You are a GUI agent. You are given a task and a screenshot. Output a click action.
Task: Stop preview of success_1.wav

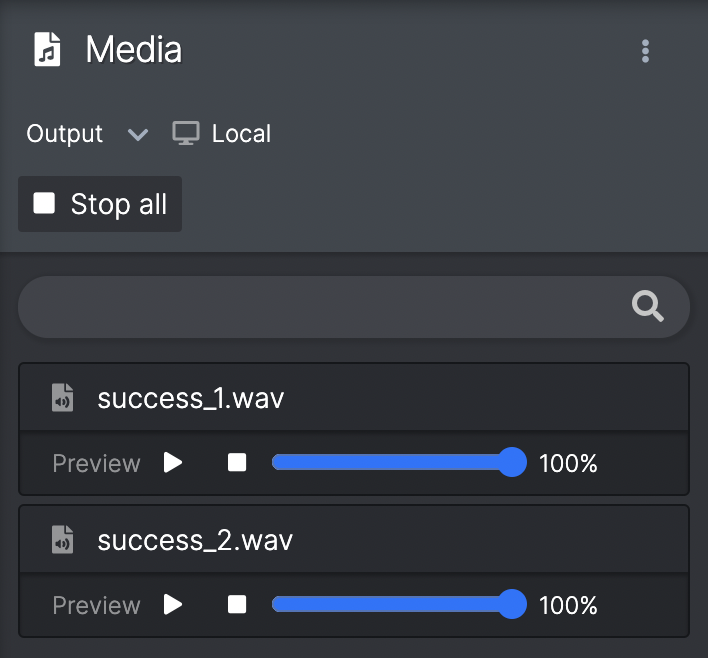pyautogui.click(x=237, y=462)
